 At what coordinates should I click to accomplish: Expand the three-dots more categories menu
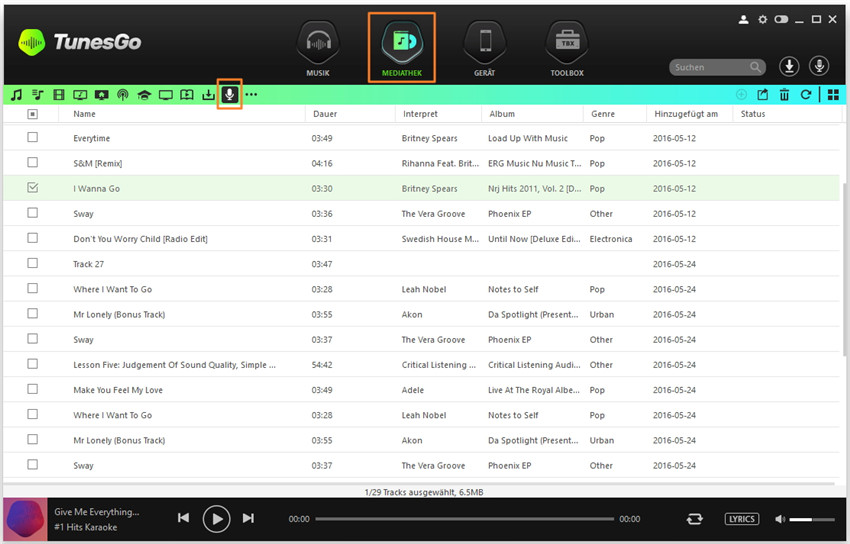pyautogui.click(x=251, y=95)
